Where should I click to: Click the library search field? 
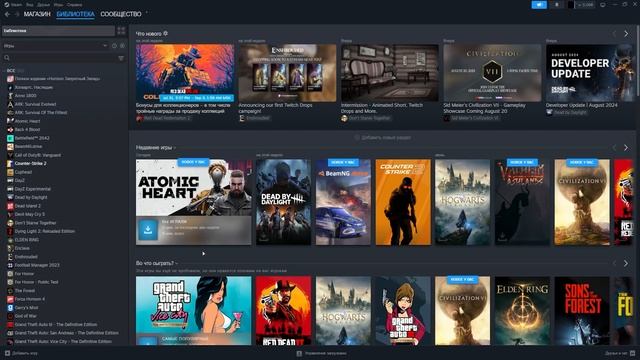pyautogui.click(x=59, y=58)
